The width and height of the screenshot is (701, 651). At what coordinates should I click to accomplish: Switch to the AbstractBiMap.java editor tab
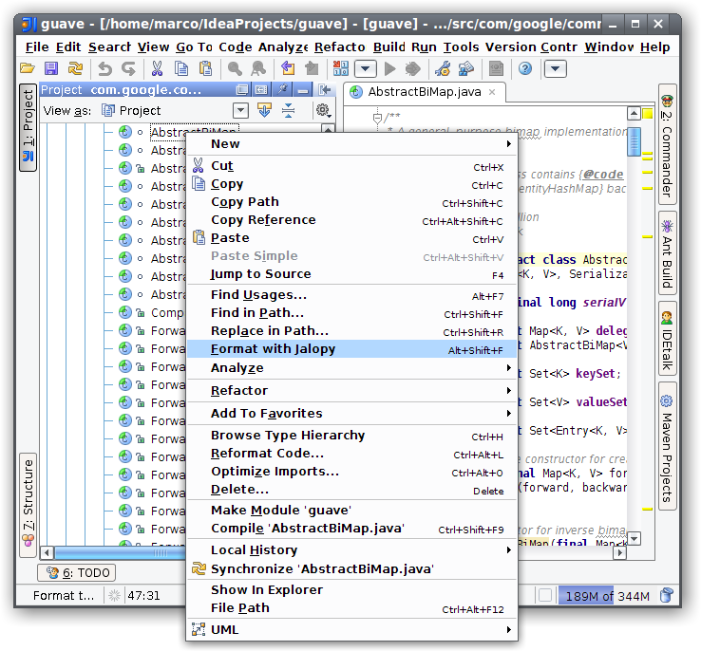tap(424, 92)
